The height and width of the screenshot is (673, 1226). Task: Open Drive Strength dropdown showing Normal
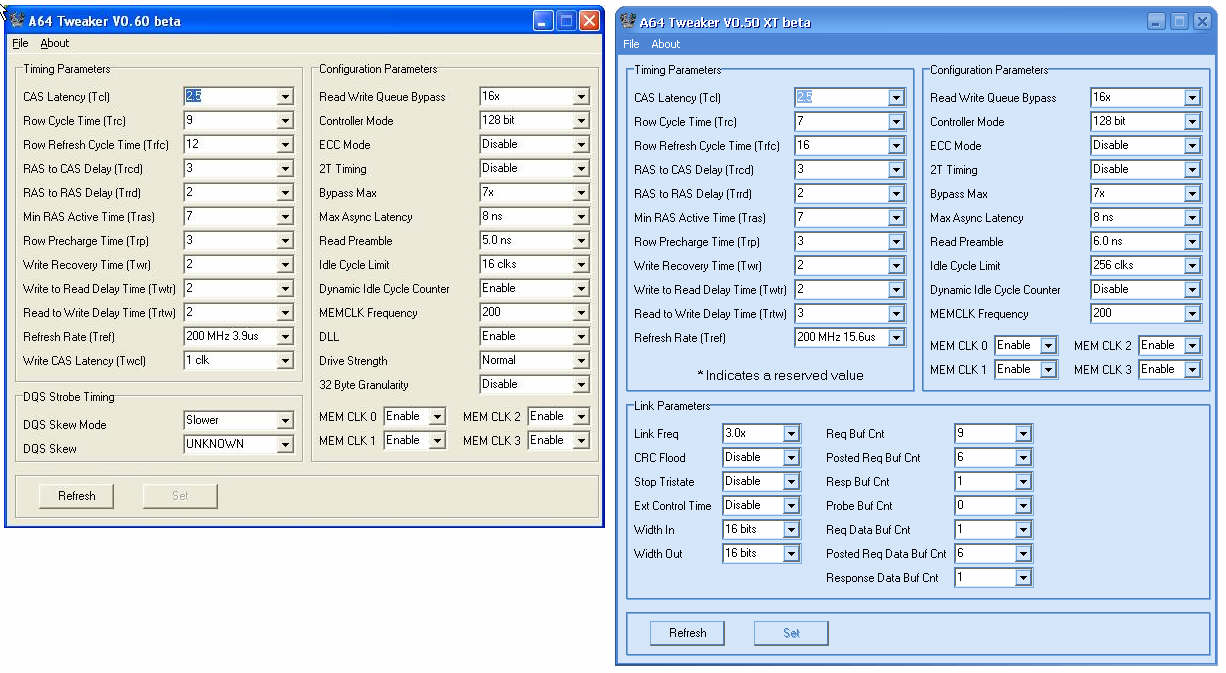(581, 361)
